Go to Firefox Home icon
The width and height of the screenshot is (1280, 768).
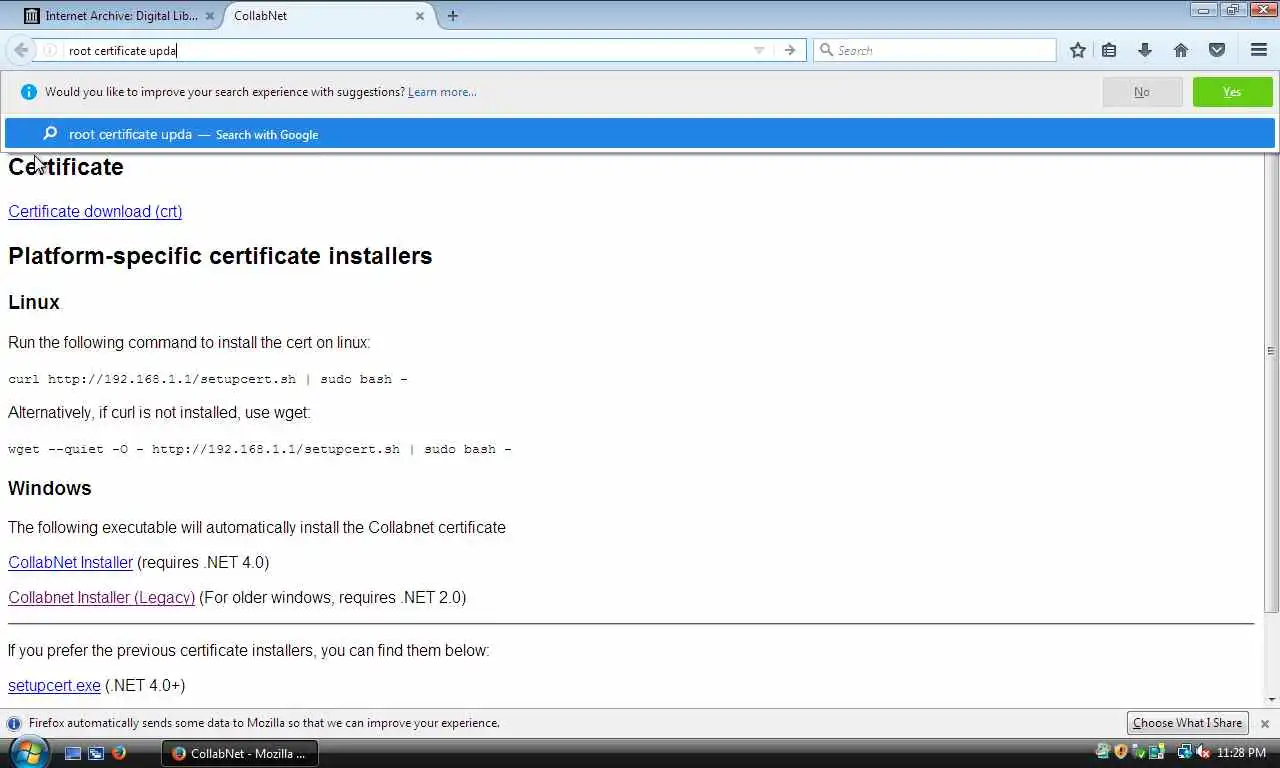click(1181, 50)
